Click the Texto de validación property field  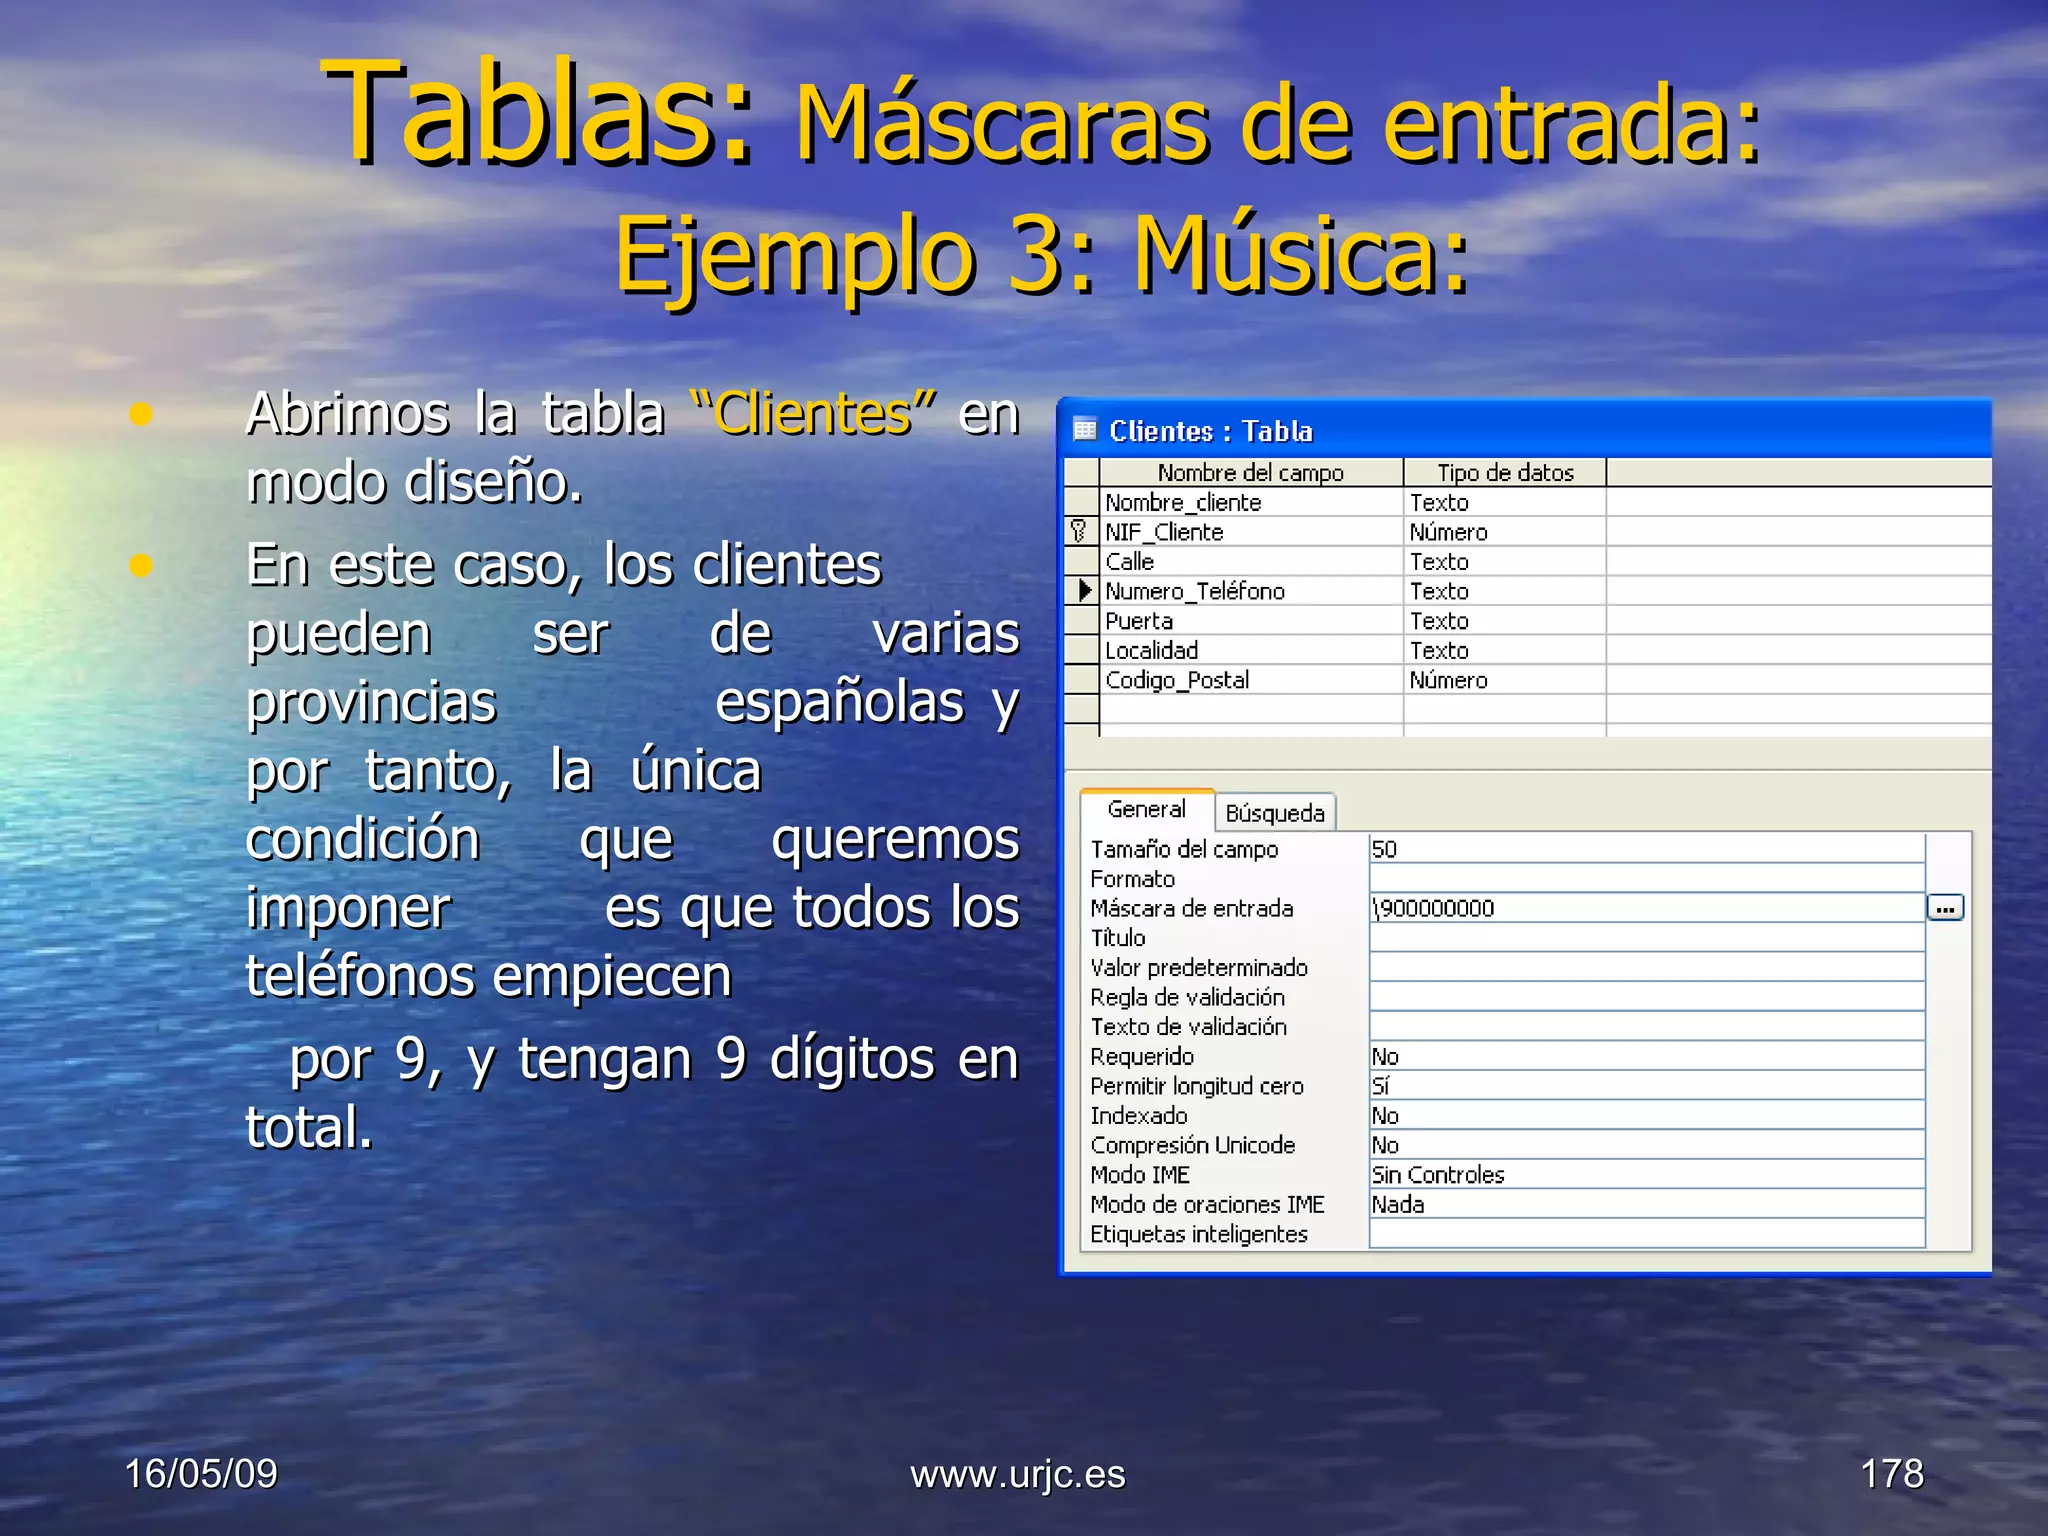pos(1647,1026)
